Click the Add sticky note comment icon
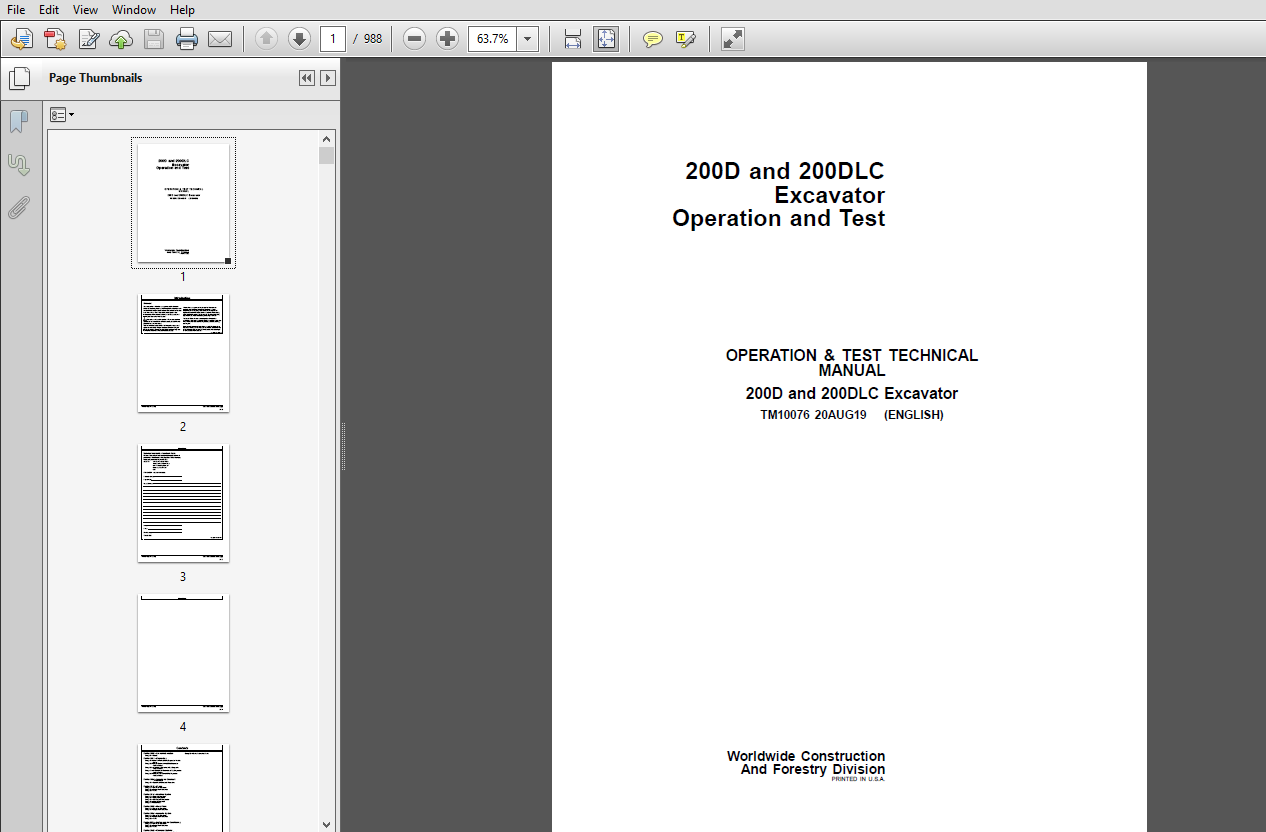The width and height of the screenshot is (1266, 832). click(652, 39)
